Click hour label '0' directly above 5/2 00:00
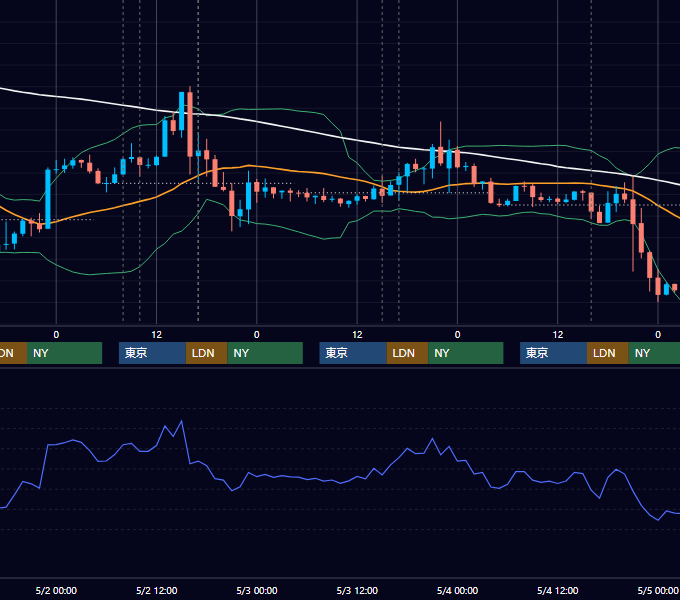 click(x=56, y=335)
